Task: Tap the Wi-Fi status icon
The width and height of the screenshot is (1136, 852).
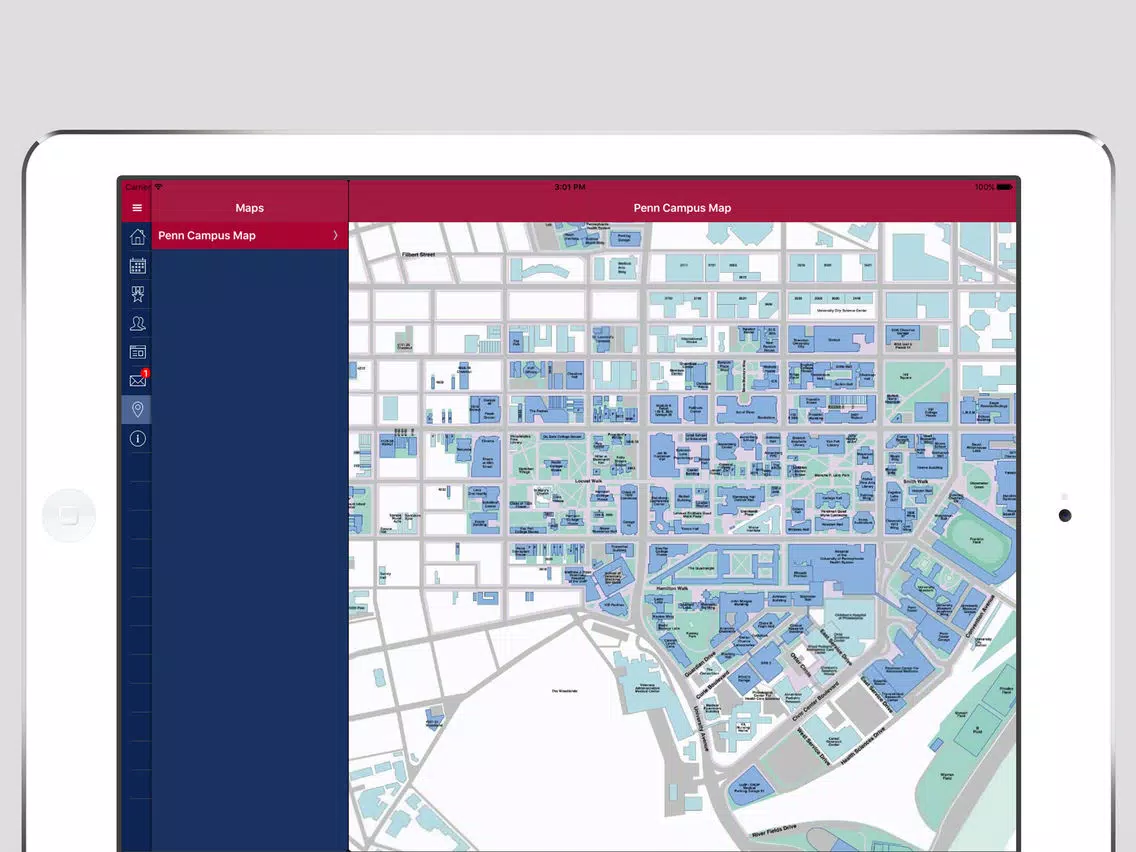Action: tap(159, 187)
